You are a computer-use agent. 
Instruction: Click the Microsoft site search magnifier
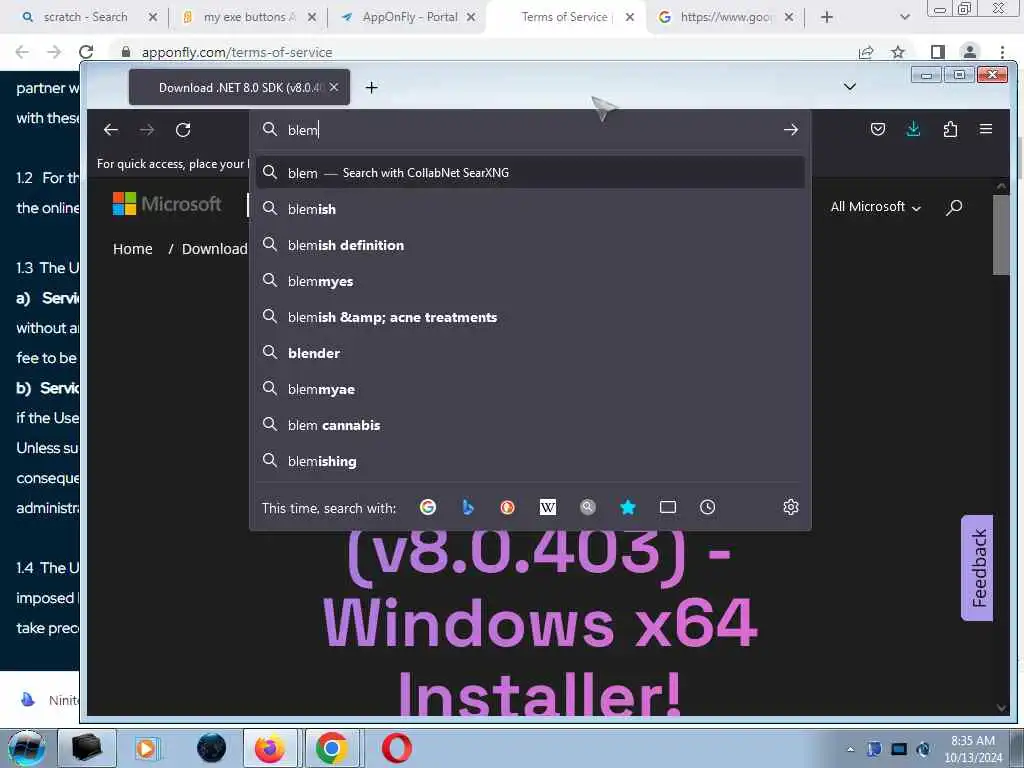[954, 208]
